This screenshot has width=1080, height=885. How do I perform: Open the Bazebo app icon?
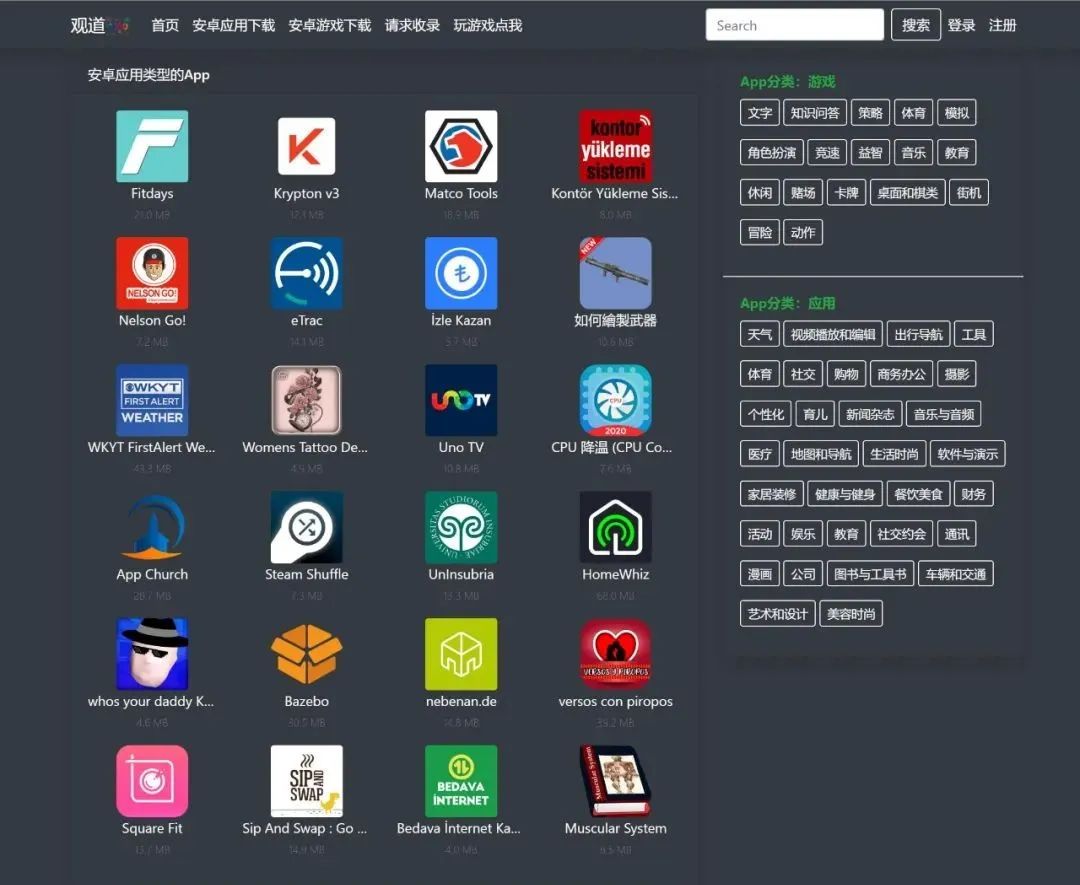(x=307, y=654)
